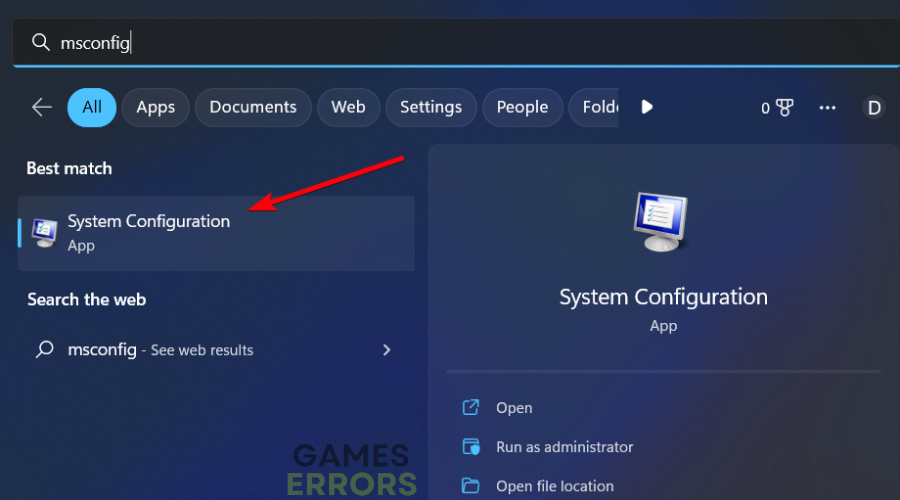Image resolution: width=900 pixels, height=500 pixels.
Task: Switch to the People filter tab
Action: 522,107
